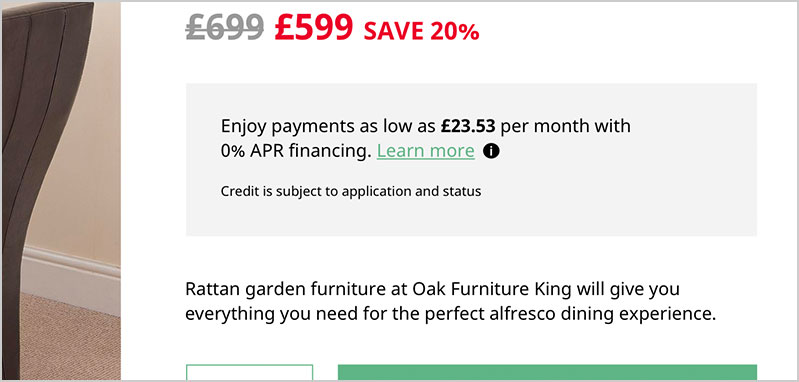Click the carpet area of product photo

70,339
